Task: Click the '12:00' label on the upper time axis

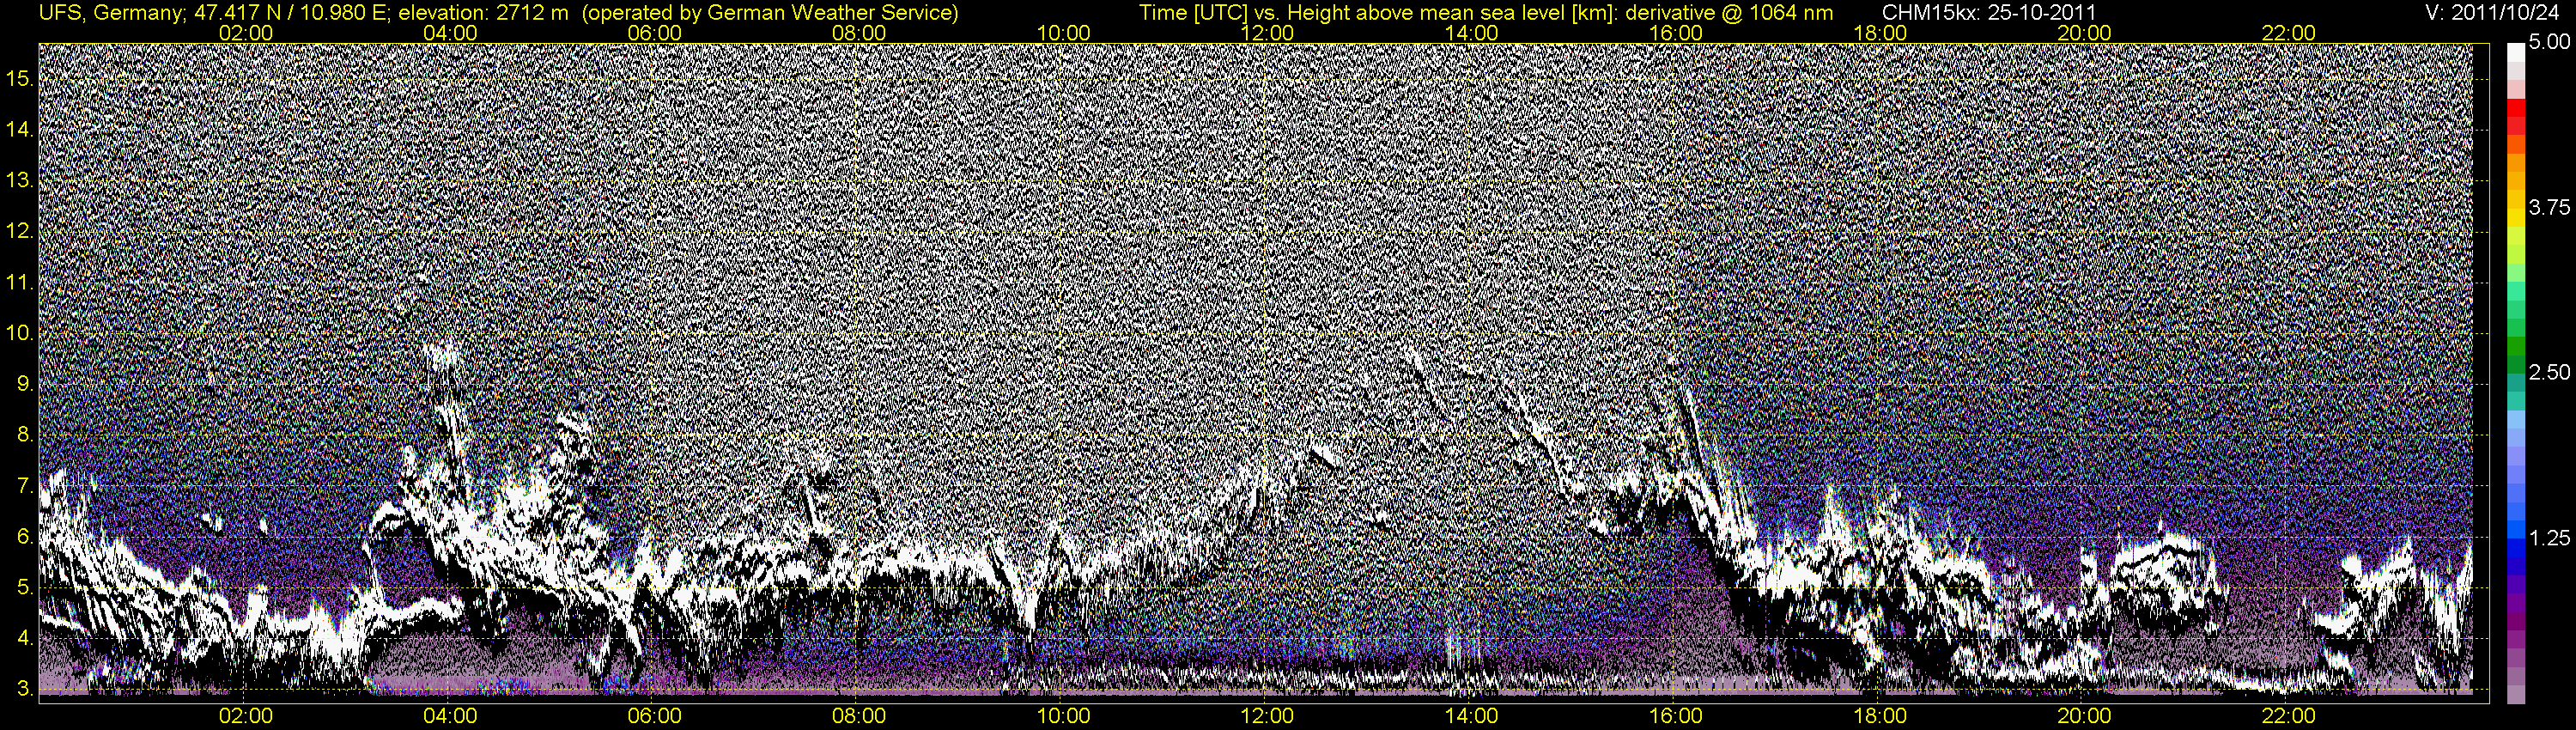Action: click(1267, 33)
